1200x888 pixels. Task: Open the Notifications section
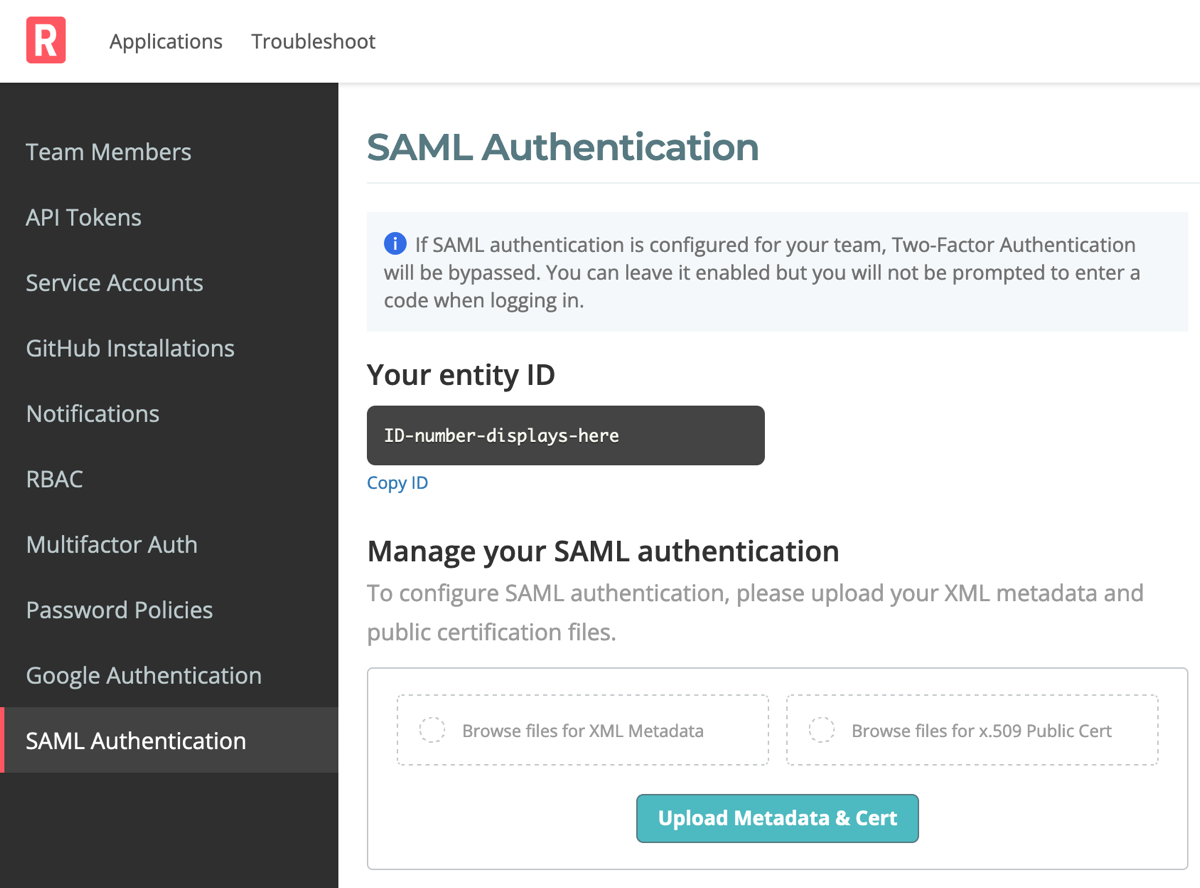[92, 413]
